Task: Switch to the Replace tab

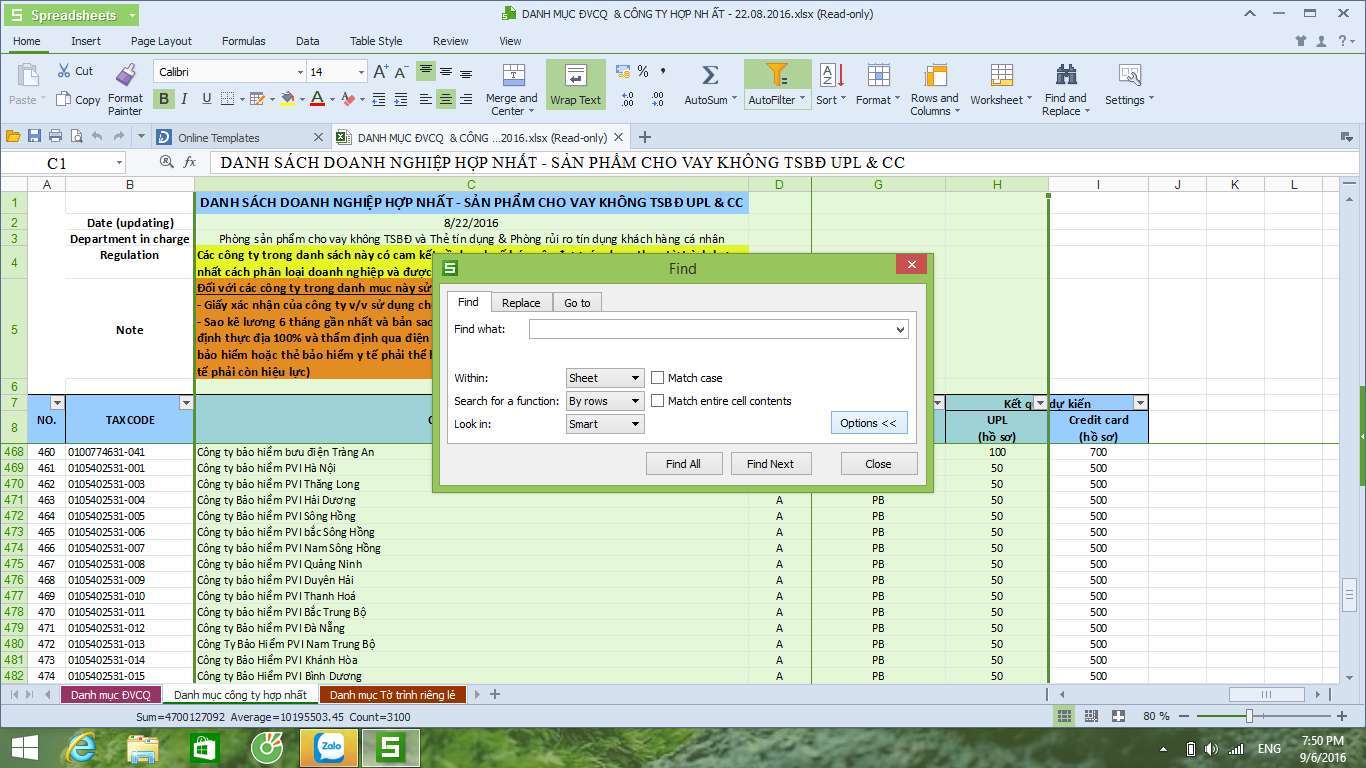Action: 520,303
